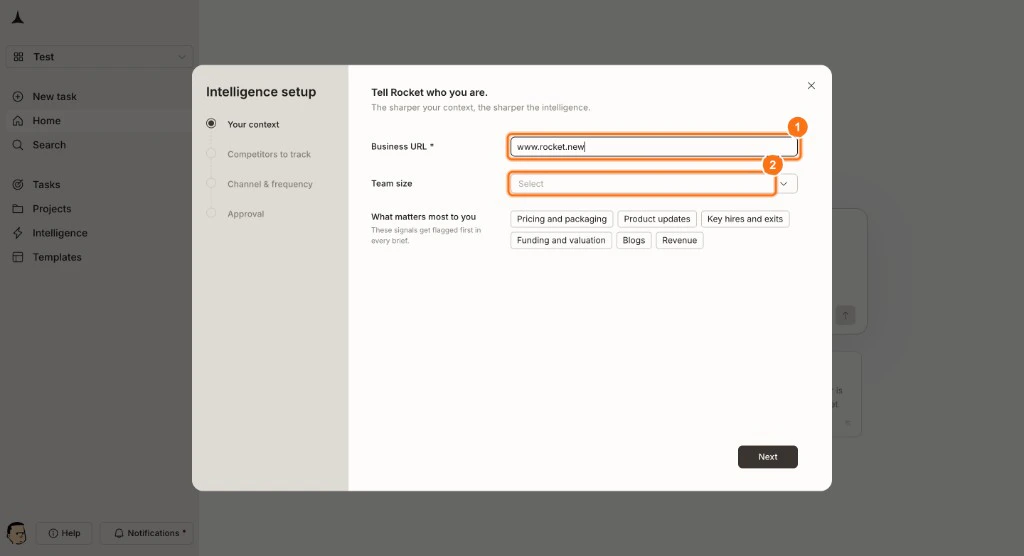The image size is (1024, 556).
Task: Toggle the Revenue chip
Action: click(679, 240)
